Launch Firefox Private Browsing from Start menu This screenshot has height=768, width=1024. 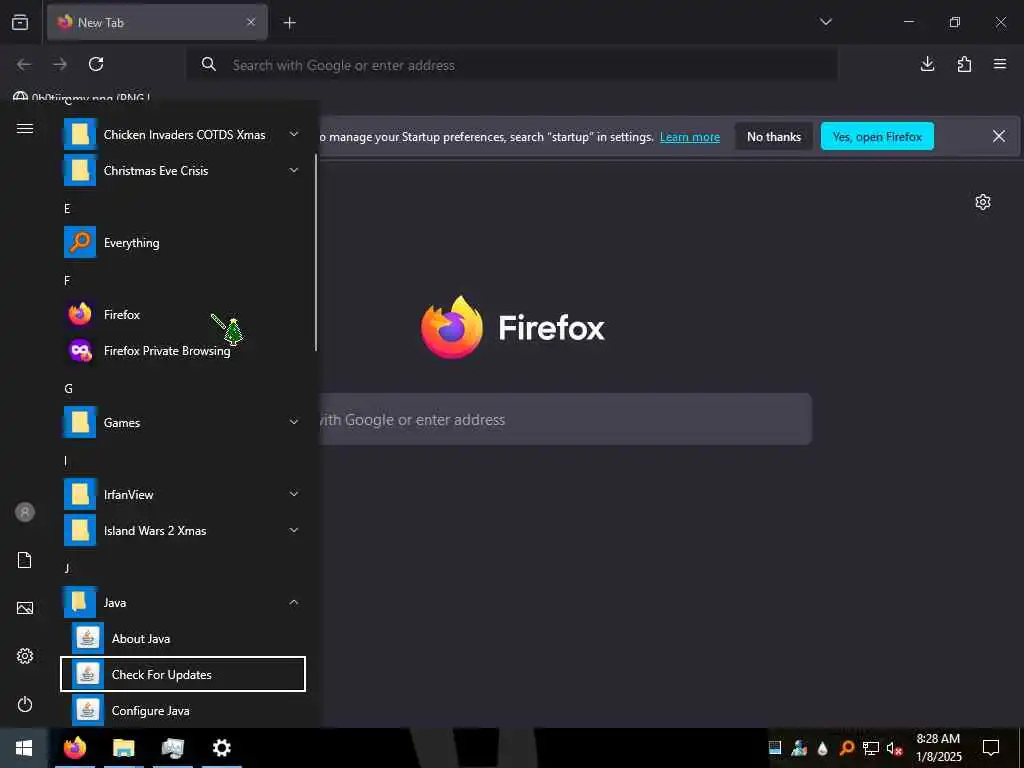[x=183, y=351]
